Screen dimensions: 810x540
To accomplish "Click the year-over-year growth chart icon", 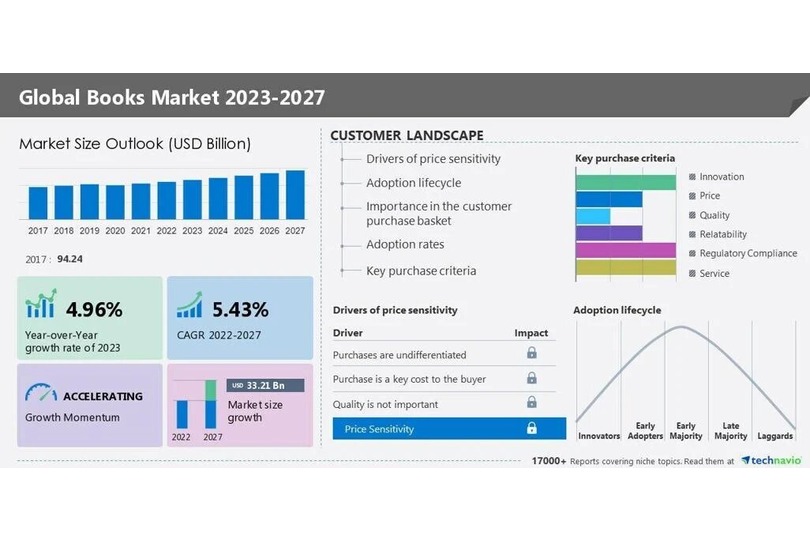I will (x=41, y=303).
